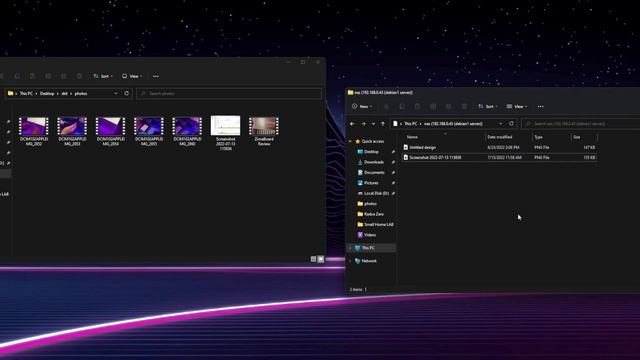
Task: Click Rename icon in nas window toolbar
Action: tap(433, 107)
